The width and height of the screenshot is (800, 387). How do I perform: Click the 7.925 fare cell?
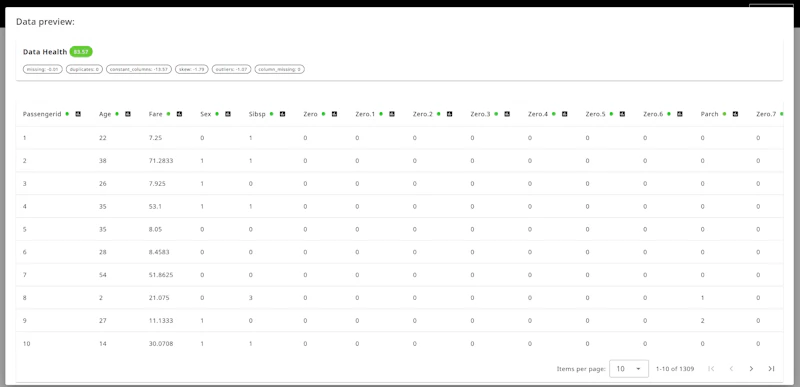(x=157, y=184)
